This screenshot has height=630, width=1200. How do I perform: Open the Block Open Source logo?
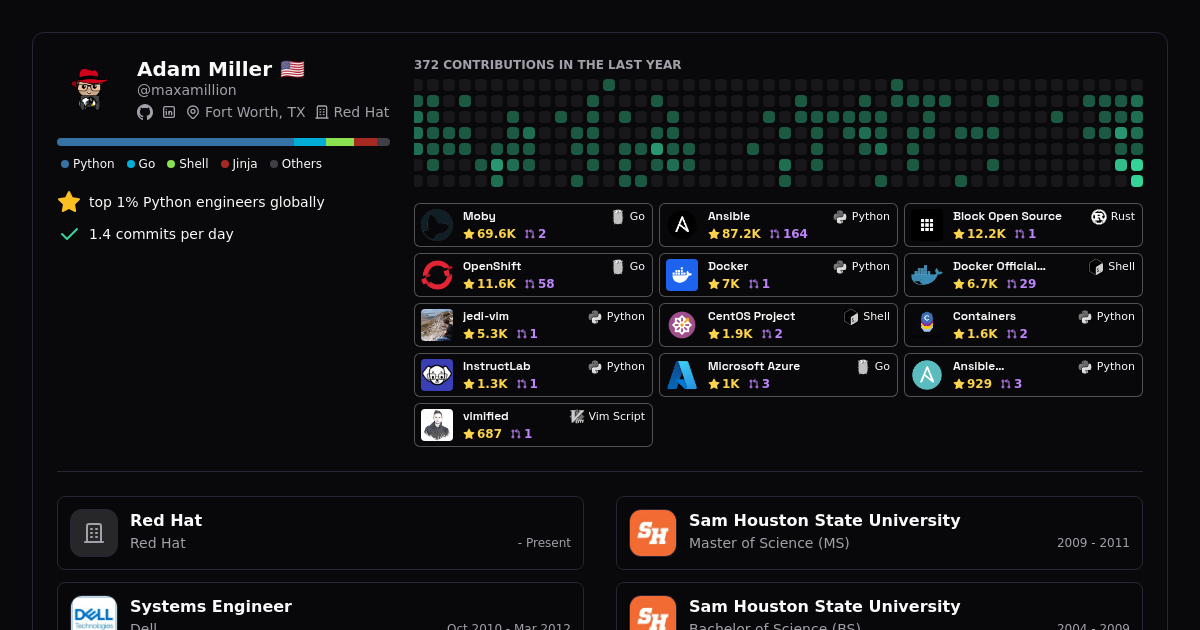[927, 225]
